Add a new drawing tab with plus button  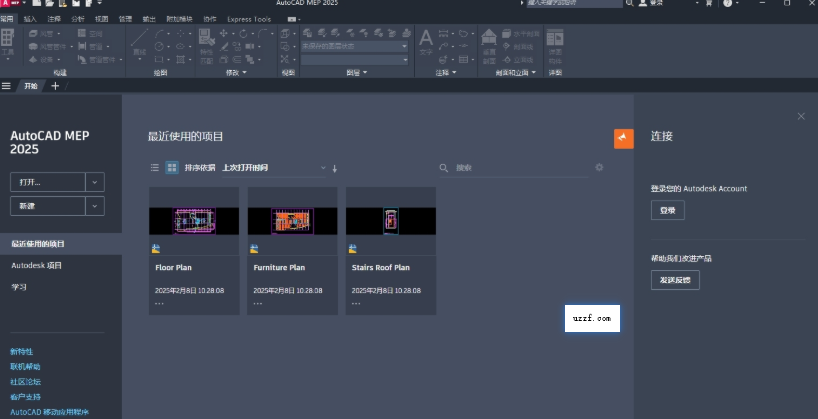55,86
